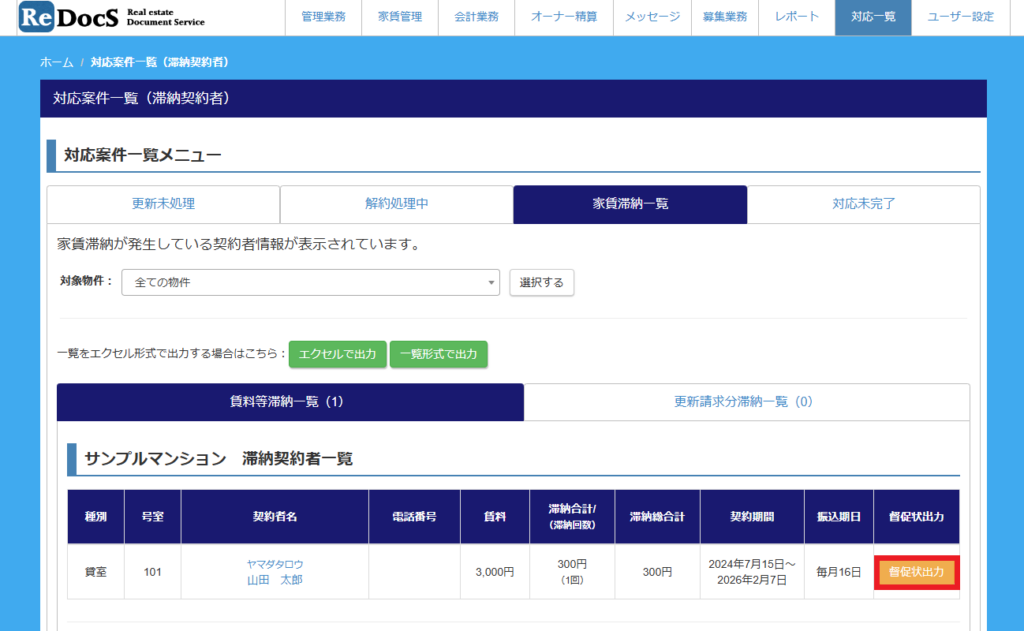Click the サンプルマンション 滞納契約者一覧 heading

coord(218,459)
